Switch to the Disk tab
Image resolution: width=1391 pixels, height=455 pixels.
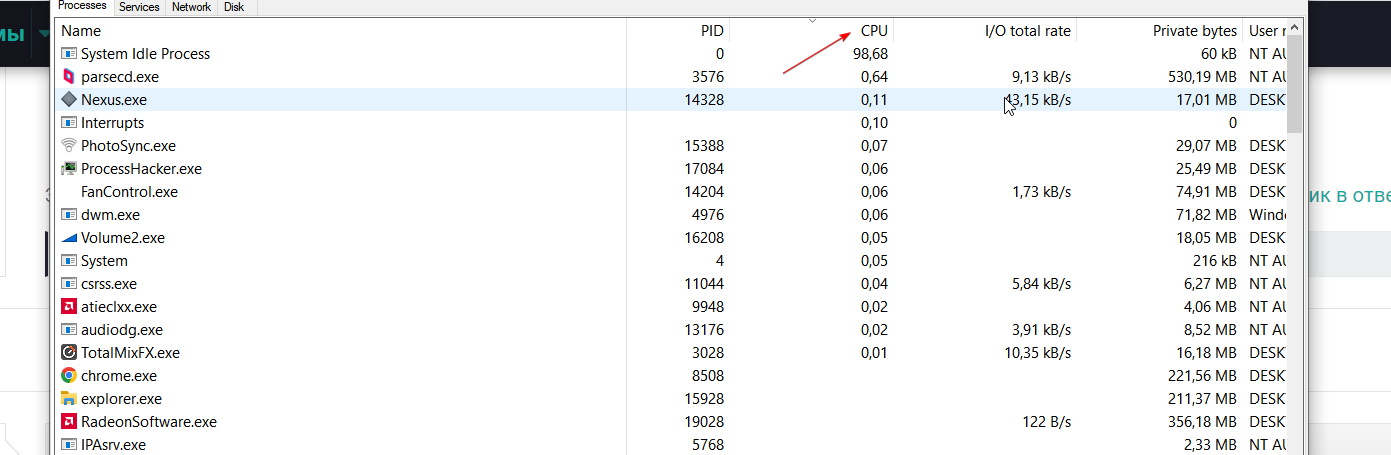tap(234, 7)
